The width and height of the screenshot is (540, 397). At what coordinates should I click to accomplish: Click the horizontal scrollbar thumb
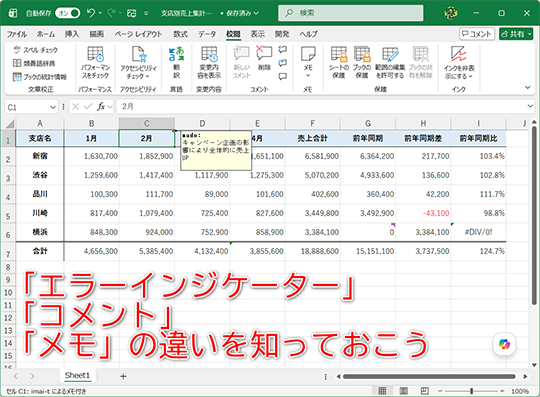[x=429, y=376]
